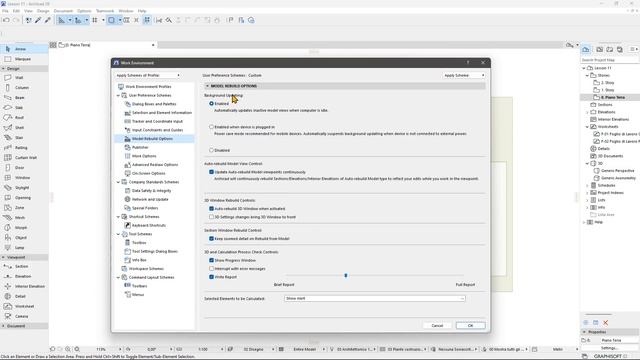This screenshot has height=360, width=640.
Task: Select Enabled when device is plugged in
Action: [211, 127]
